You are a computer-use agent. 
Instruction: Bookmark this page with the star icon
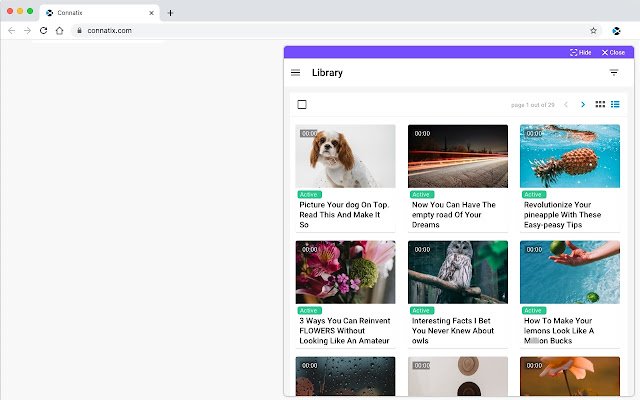(x=593, y=31)
